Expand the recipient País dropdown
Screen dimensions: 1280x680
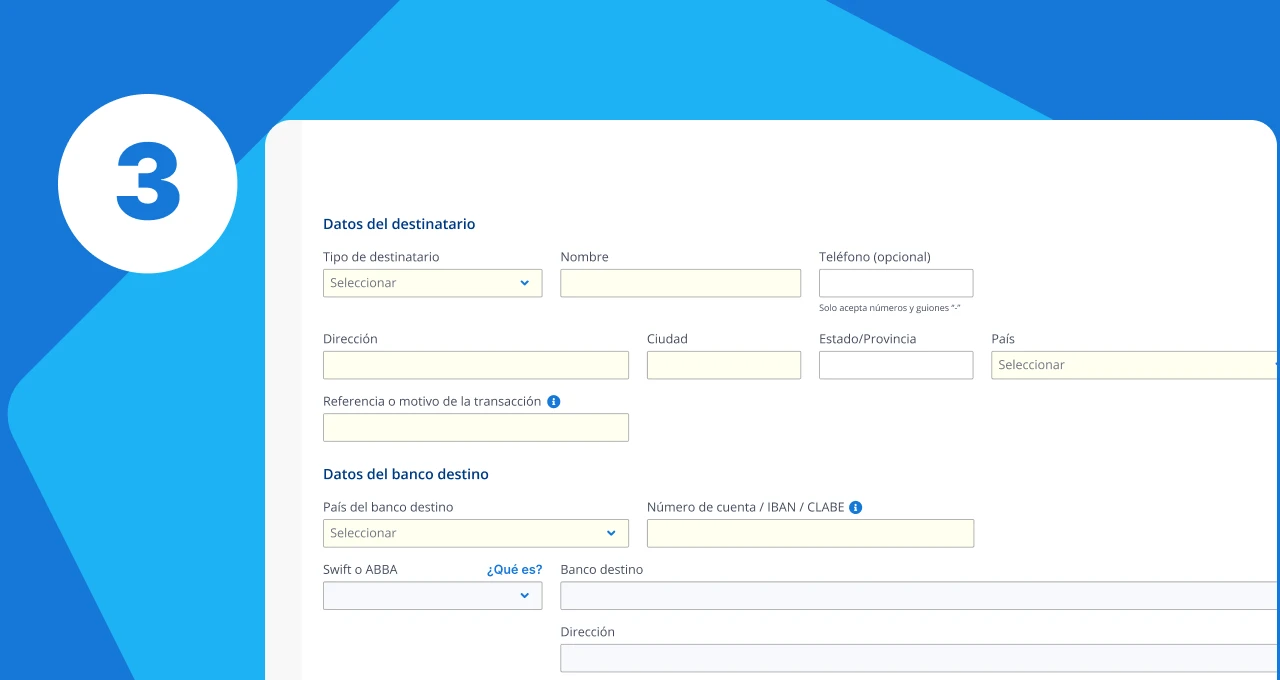[1135, 365]
